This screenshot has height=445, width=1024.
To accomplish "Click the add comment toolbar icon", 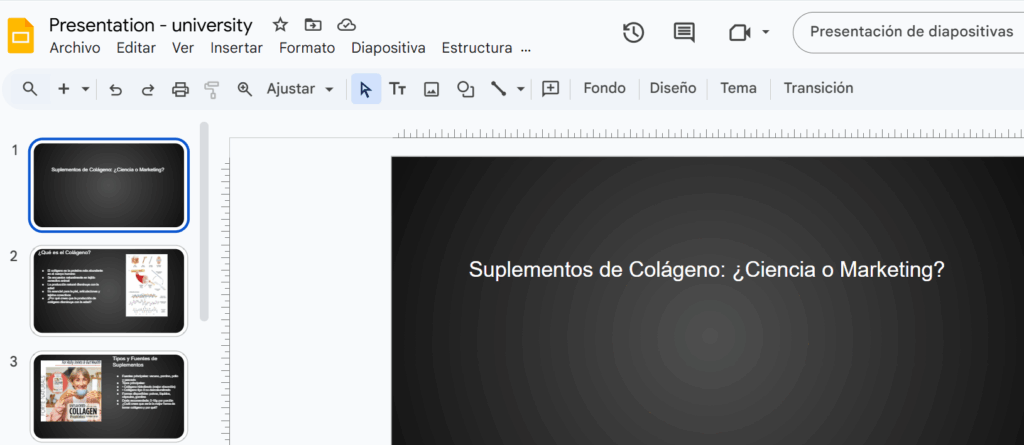I will 550,88.
